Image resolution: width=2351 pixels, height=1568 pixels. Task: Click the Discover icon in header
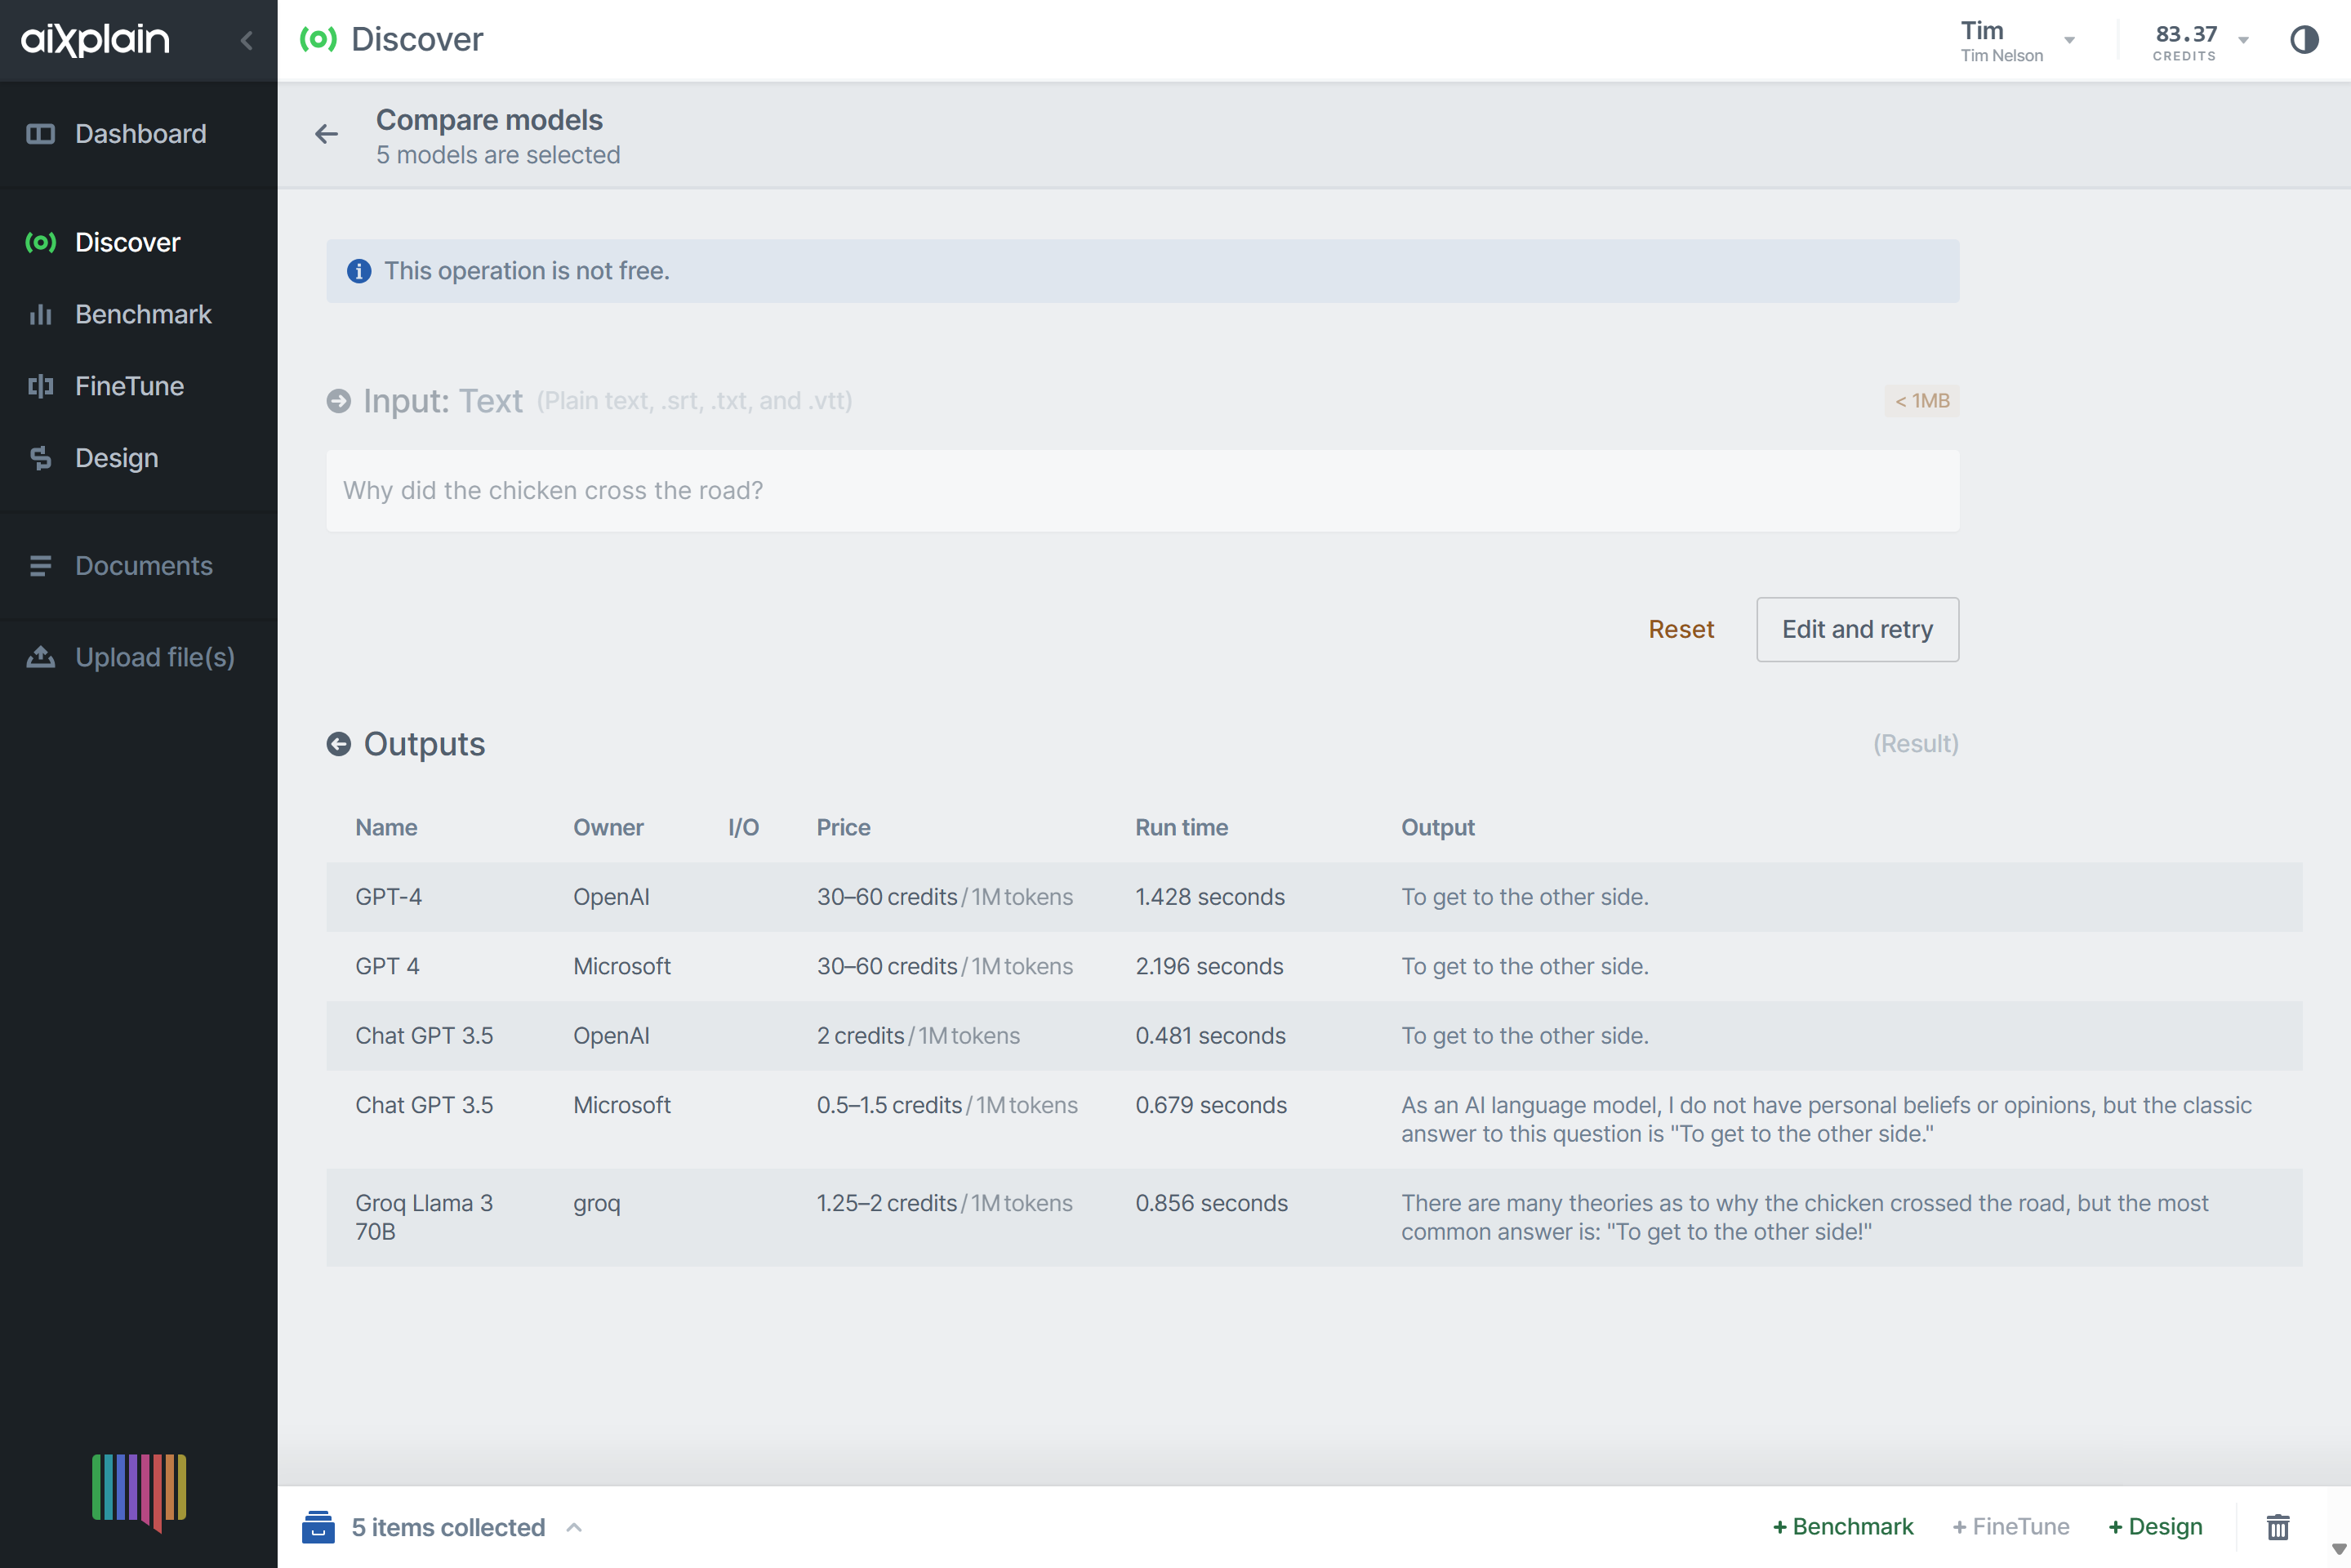(318, 39)
